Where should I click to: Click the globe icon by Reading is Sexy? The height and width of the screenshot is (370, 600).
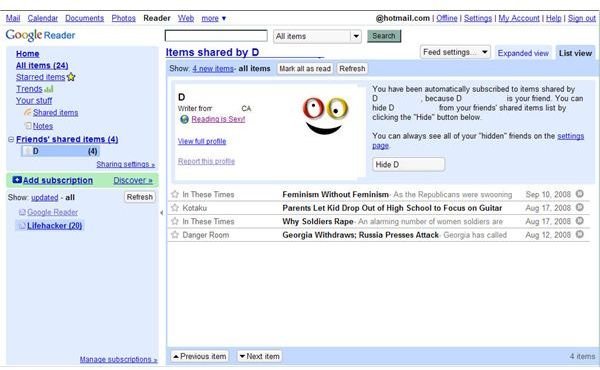pos(184,119)
